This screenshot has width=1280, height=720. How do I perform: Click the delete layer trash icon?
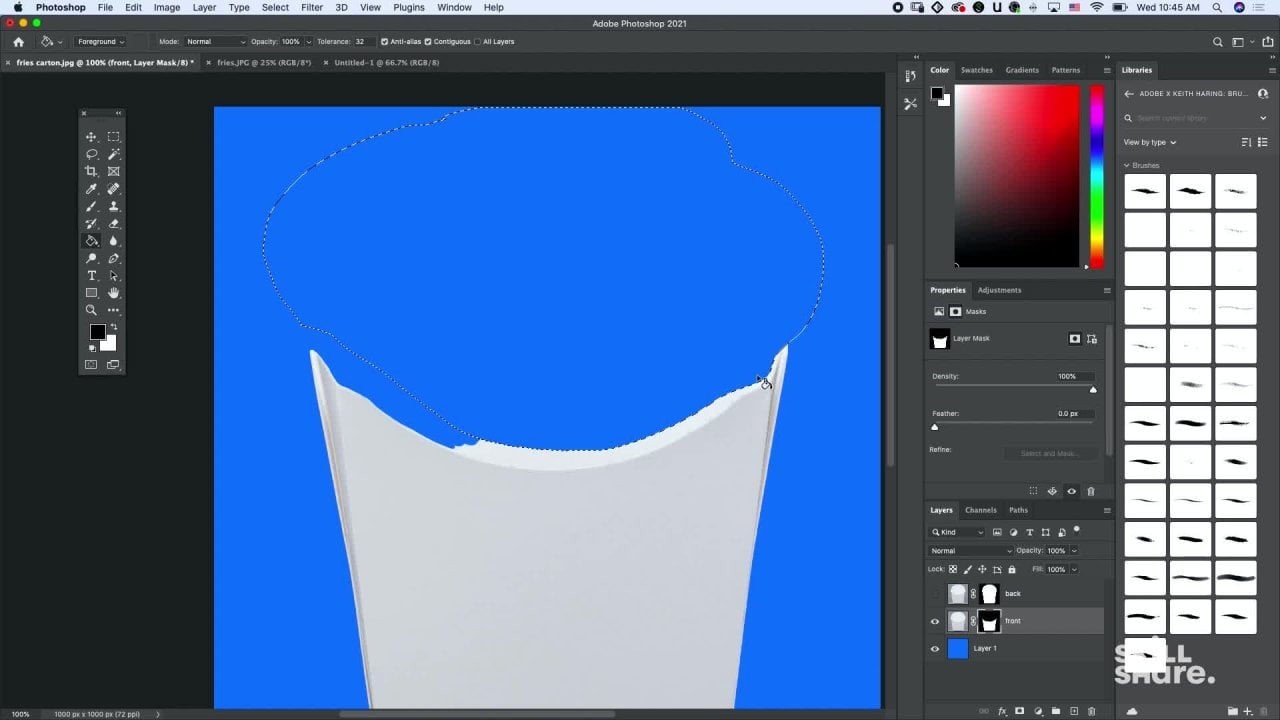(x=1092, y=711)
